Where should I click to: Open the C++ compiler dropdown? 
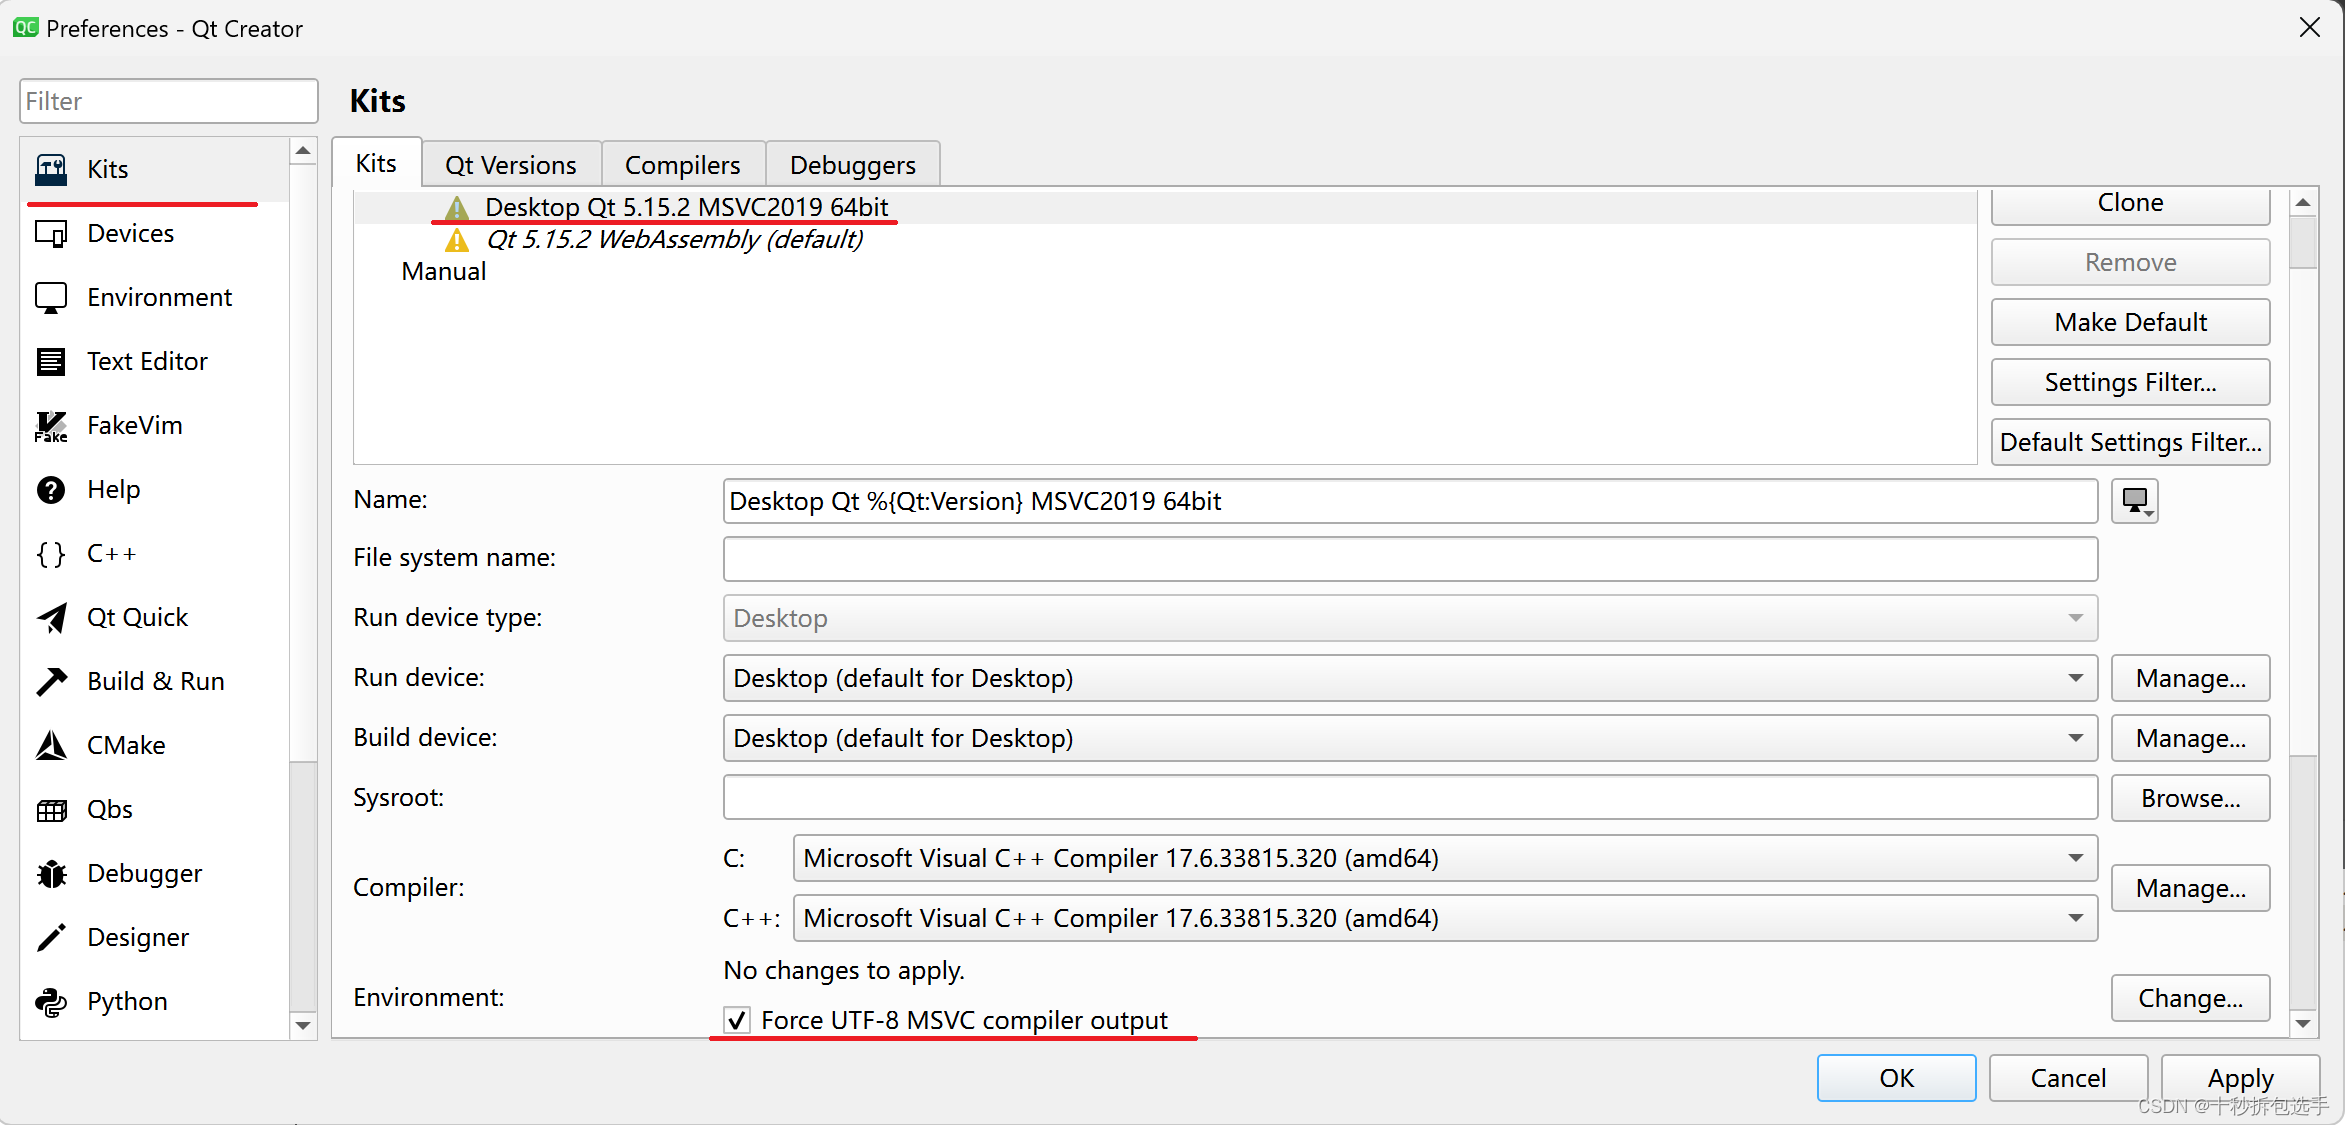pyautogui.click(x=1445, y=918)
